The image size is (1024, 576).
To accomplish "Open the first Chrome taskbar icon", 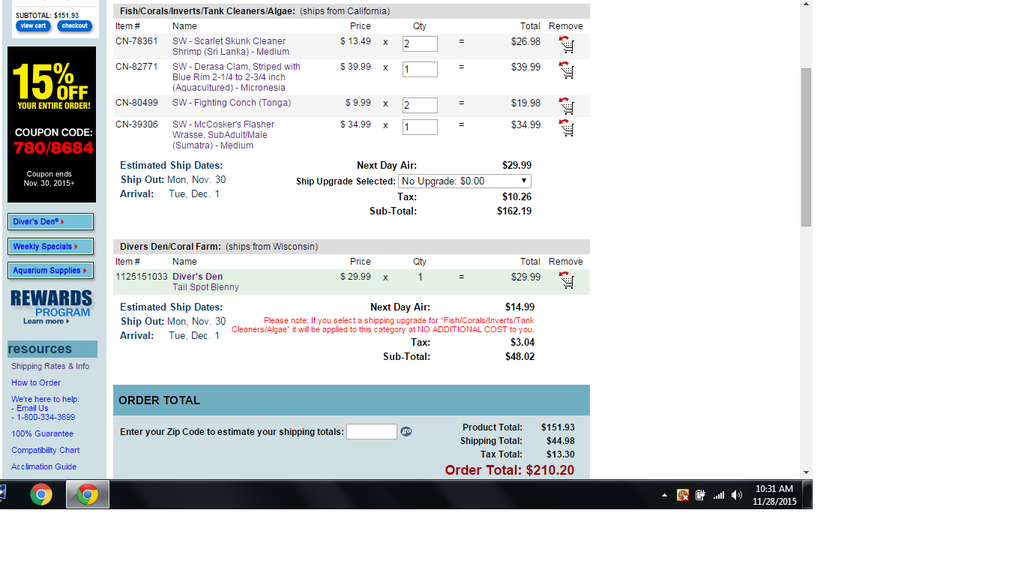I will point(41,494).
